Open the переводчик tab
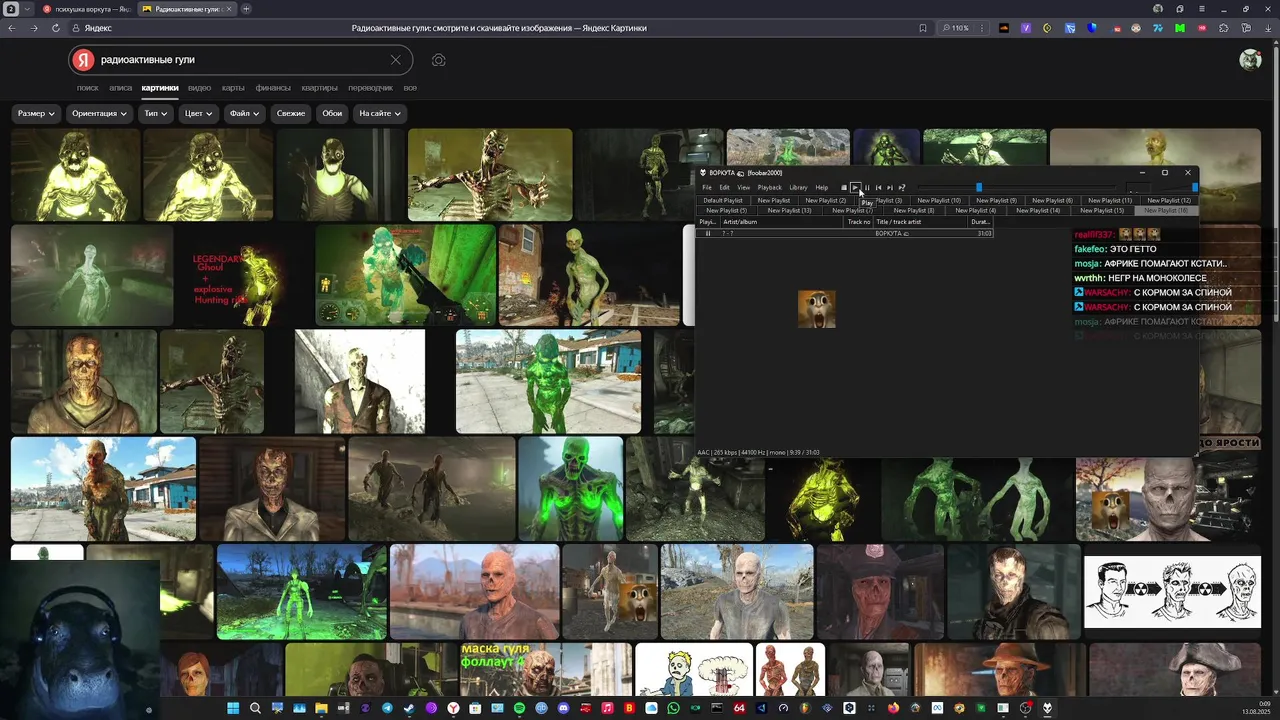This screenshot has width=1280, height=720. [x=370, y=88]
